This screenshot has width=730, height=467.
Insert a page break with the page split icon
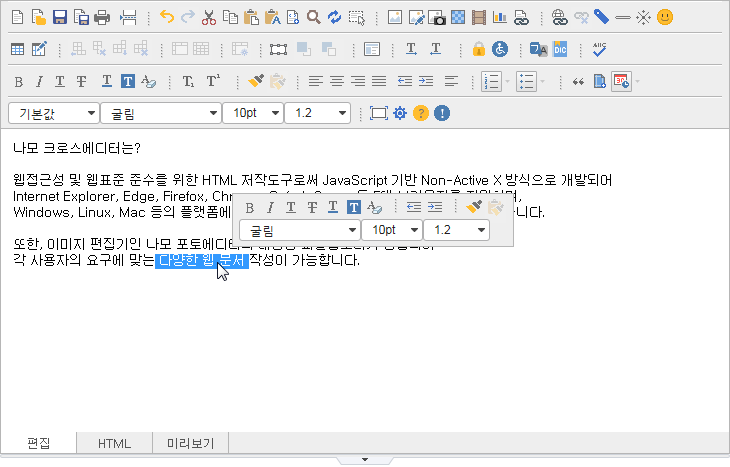(128, 18)
